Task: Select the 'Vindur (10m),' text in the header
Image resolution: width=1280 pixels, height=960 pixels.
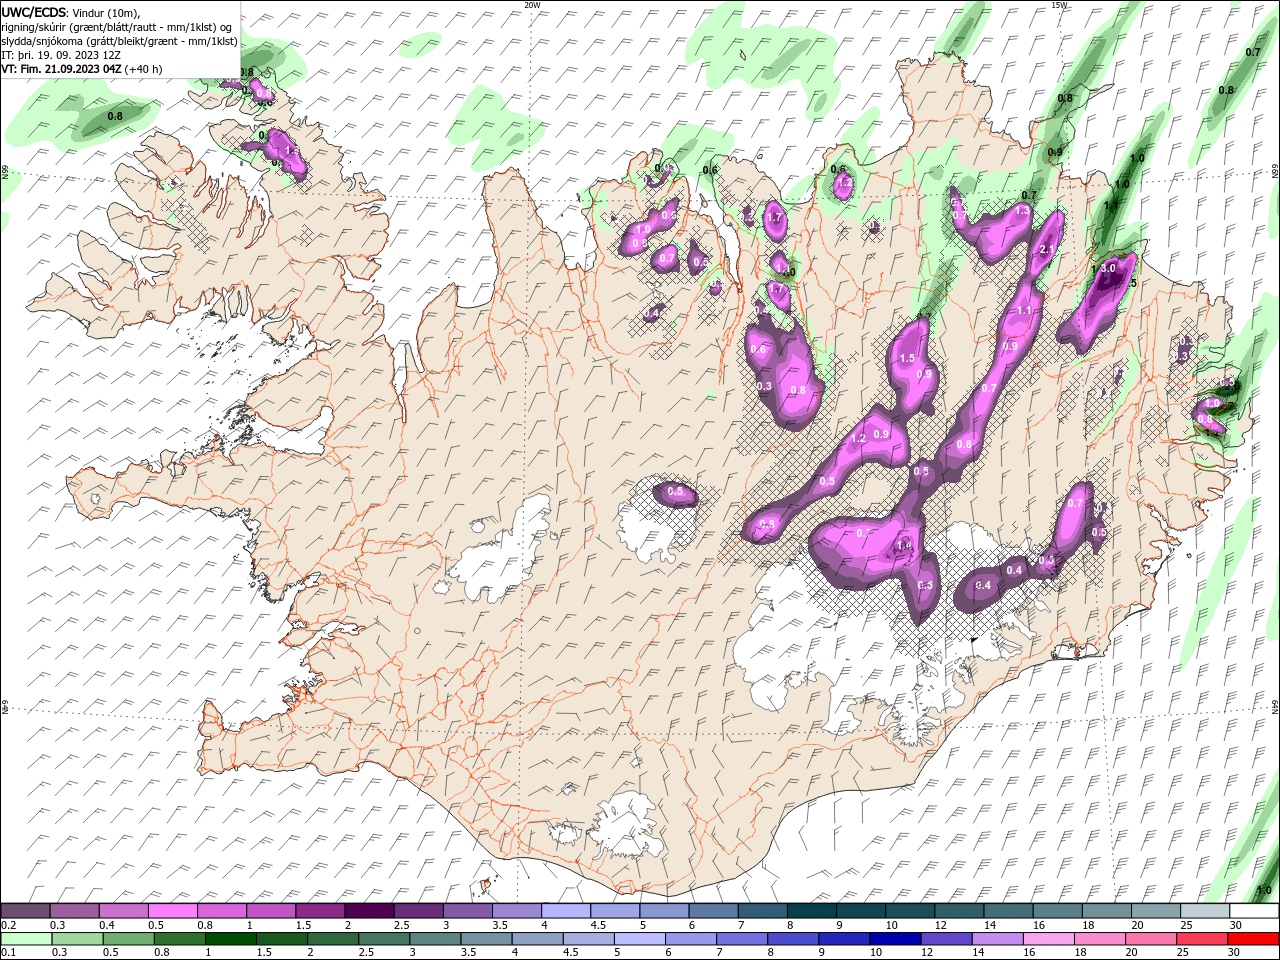Action: pyautogui.click(x=106, y=12)
